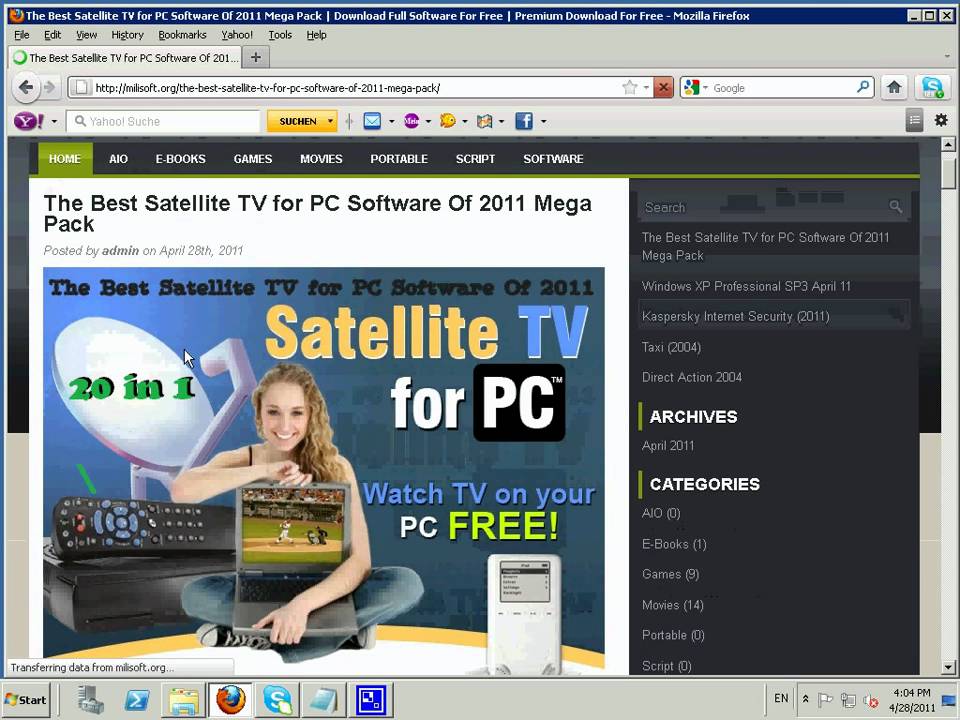Viewport: 960px width, 720px height.
Task: Click the admin author link
Action: coord(120,250)
